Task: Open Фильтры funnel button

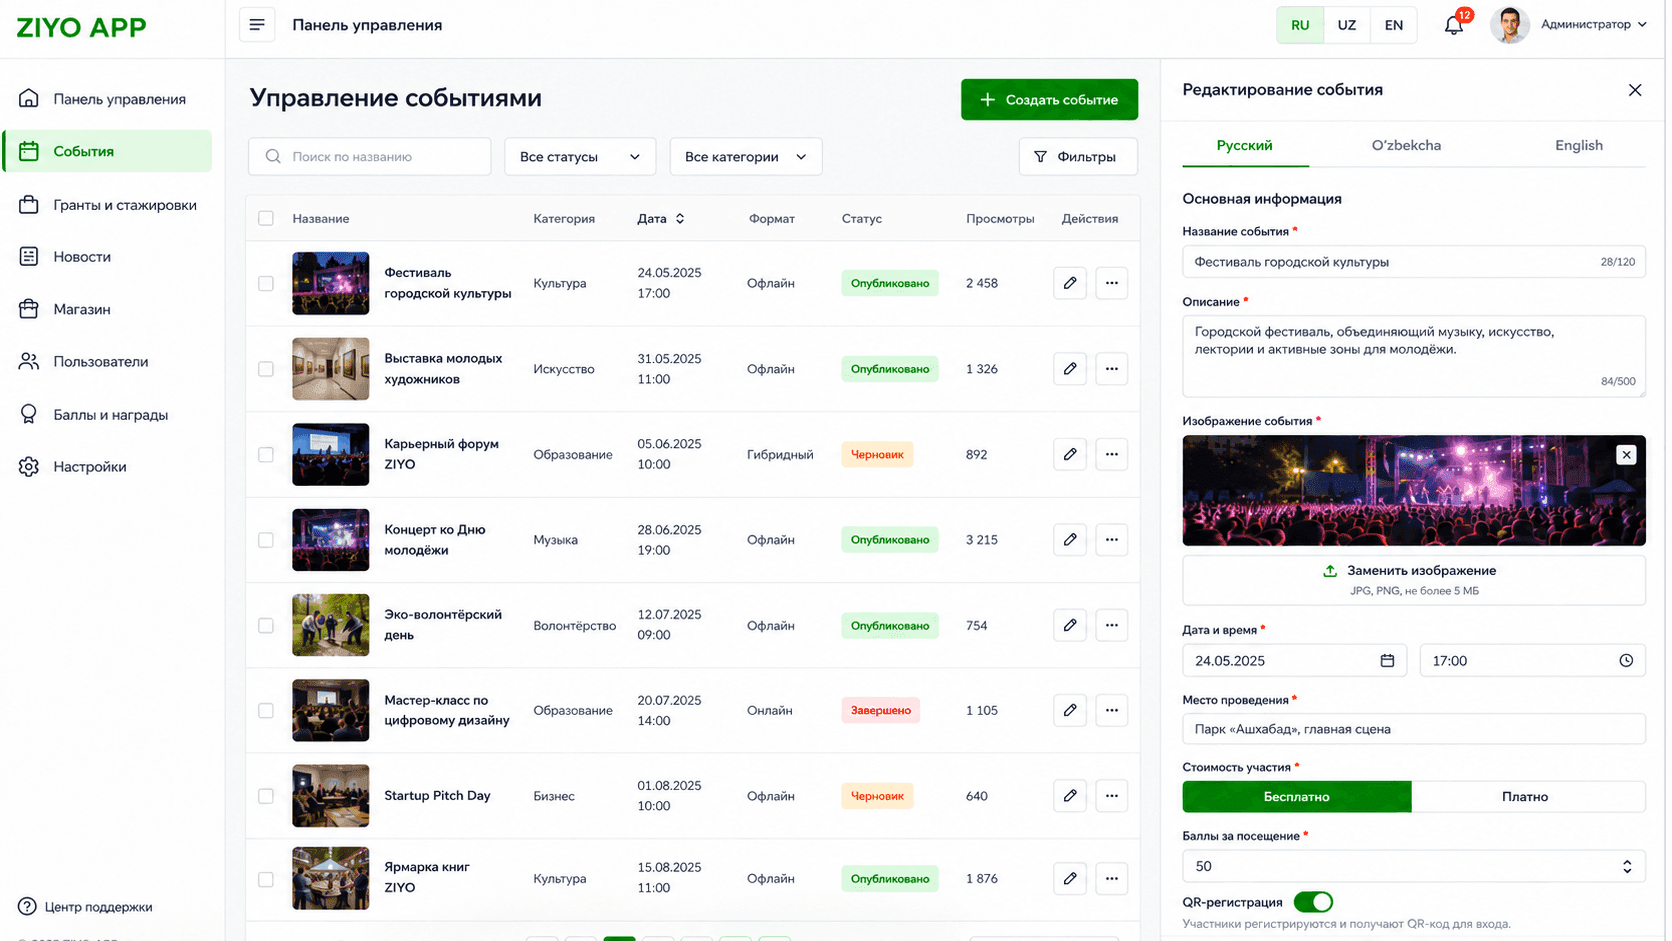Action: click(1078, 157)
